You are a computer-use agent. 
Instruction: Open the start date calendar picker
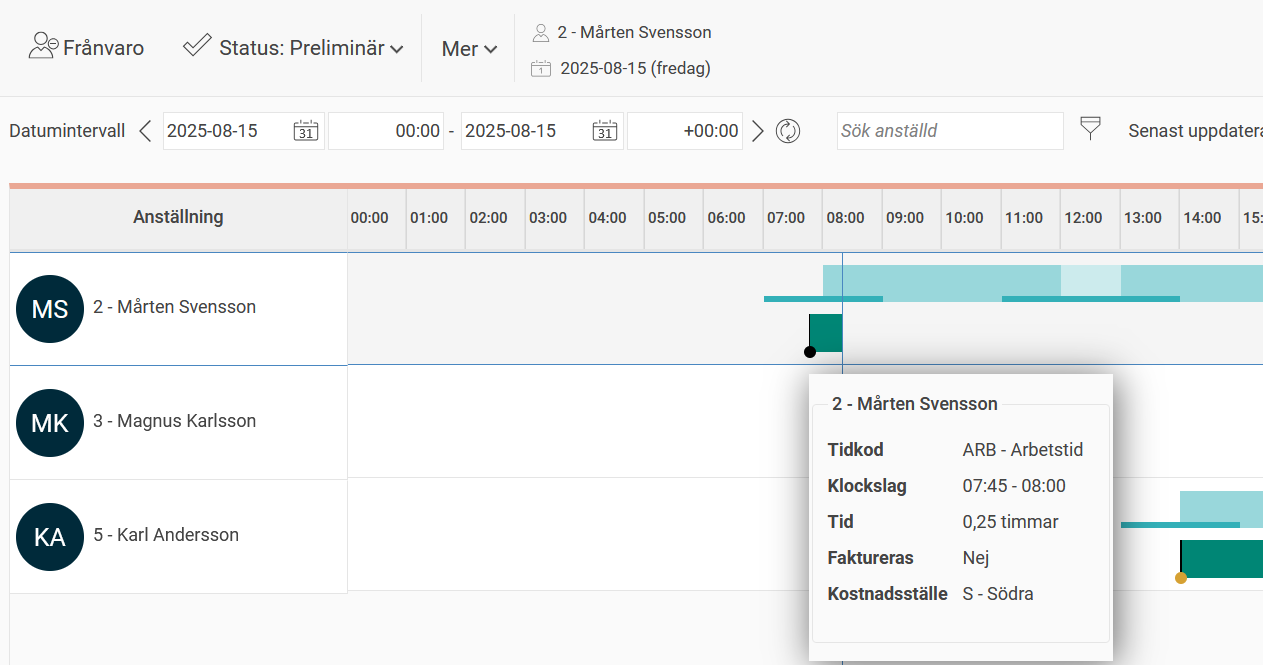pos(305,131)
